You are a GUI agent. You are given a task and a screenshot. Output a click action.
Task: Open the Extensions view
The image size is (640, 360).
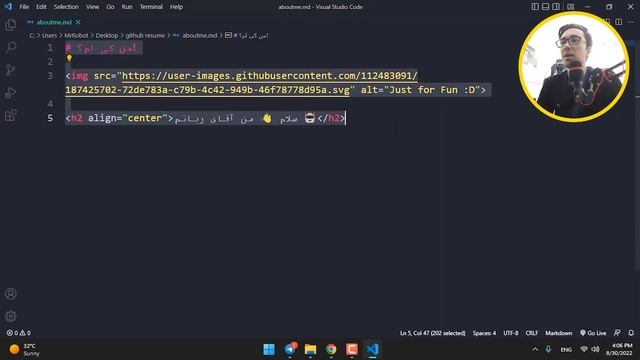click(11, 115)
